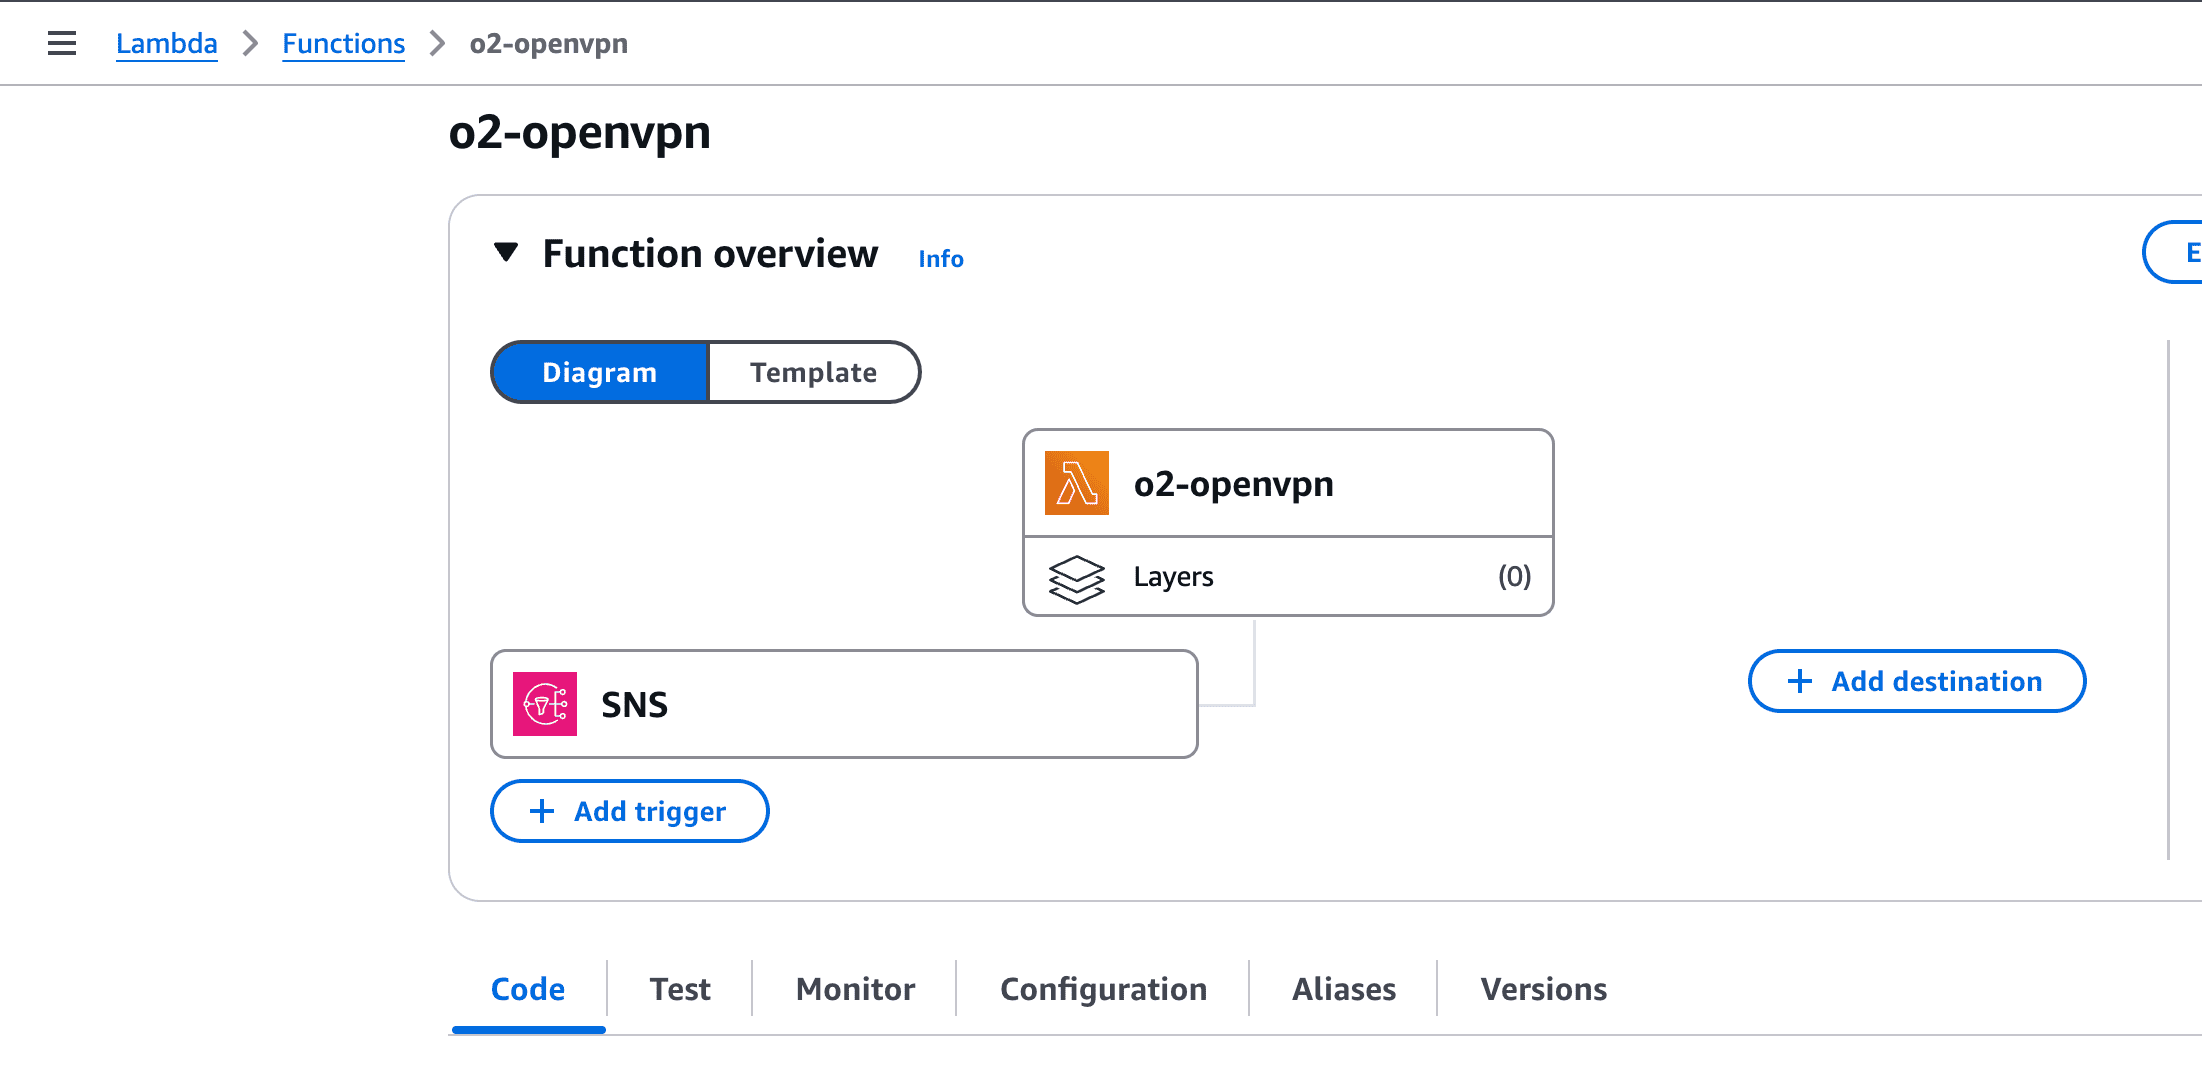Click the Add destination button
This screenshot has width=2202, height=1068.
click(1915, 681)
